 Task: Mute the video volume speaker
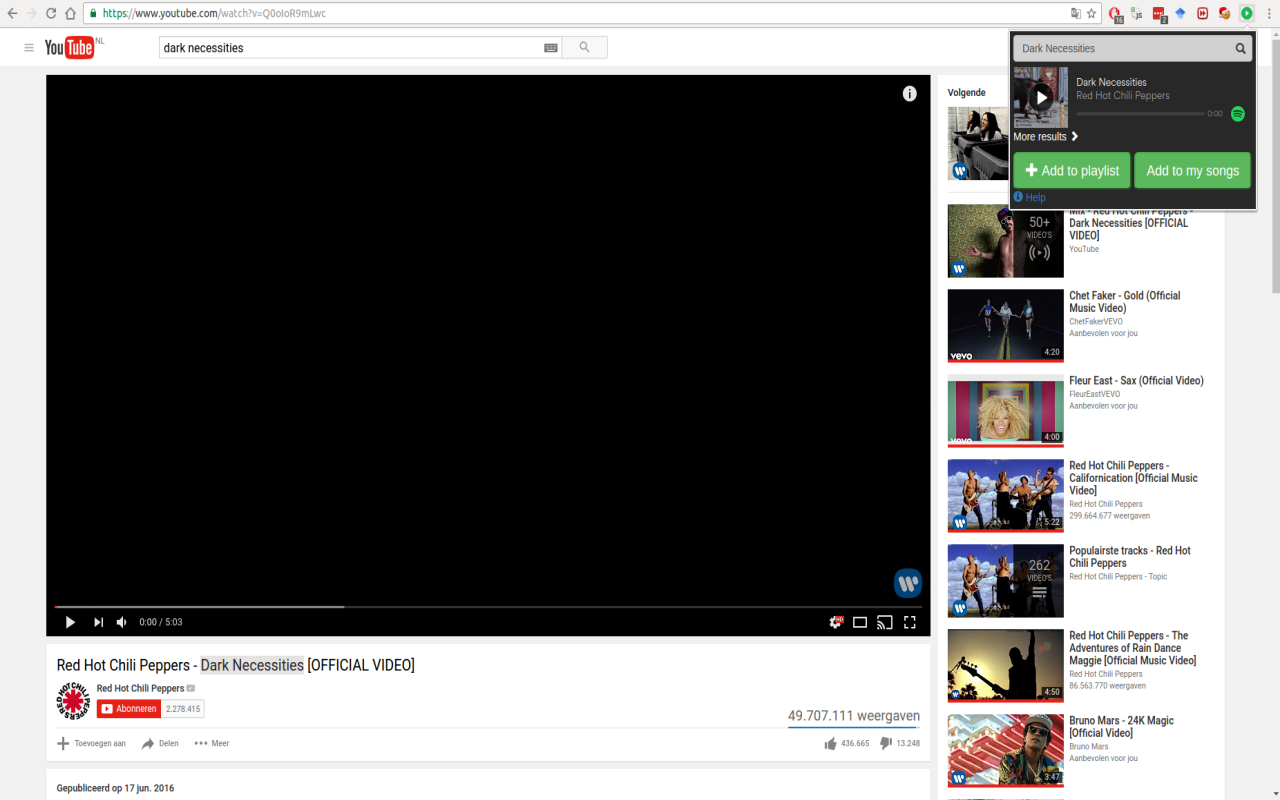click(x=122, y=622)
